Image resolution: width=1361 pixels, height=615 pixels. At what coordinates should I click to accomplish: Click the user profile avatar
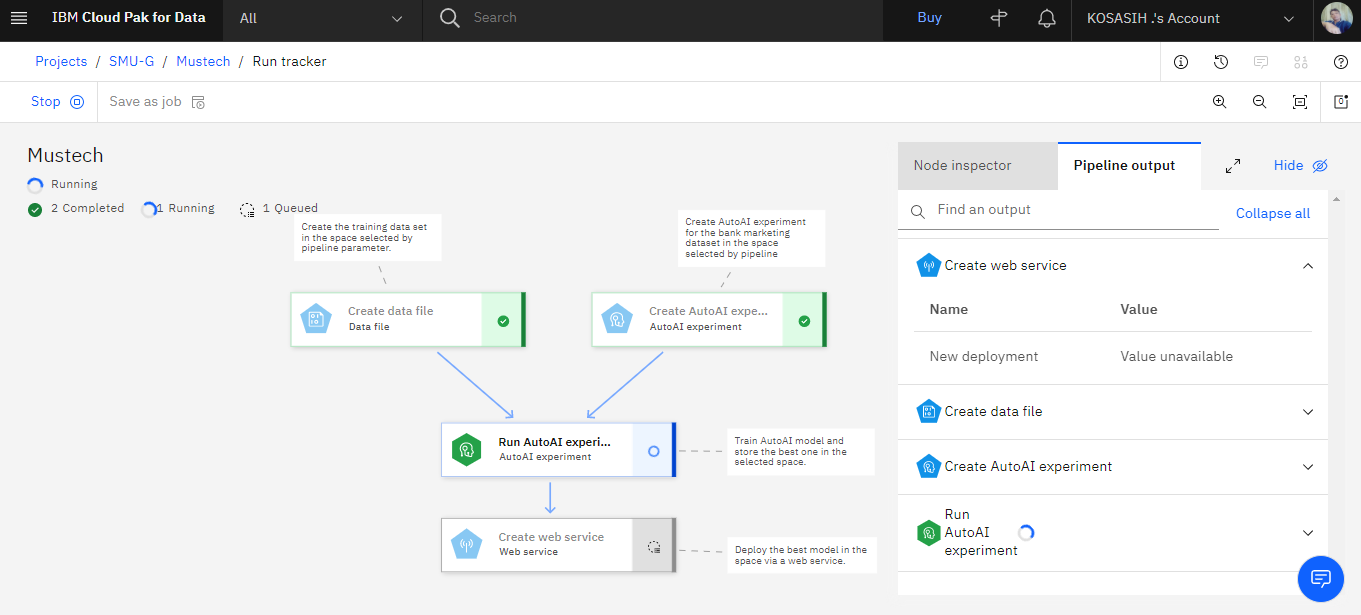click(1337, 18)
